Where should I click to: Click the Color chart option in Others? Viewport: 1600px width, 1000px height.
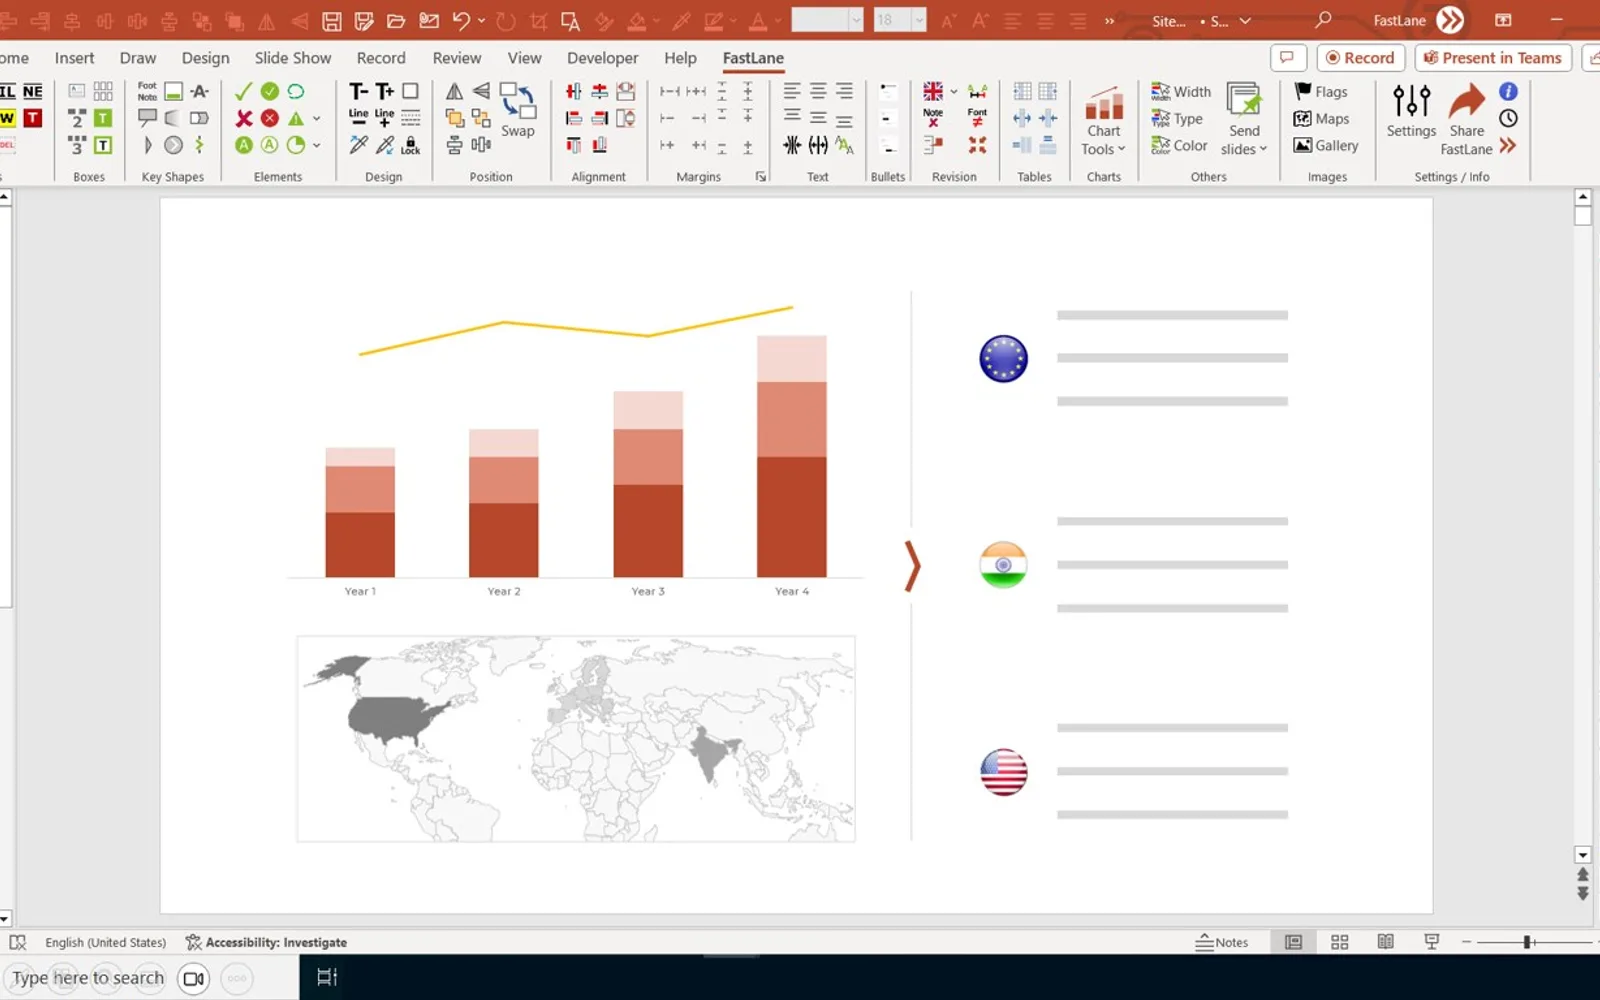pyautogui.click(x=1179, y=146)
